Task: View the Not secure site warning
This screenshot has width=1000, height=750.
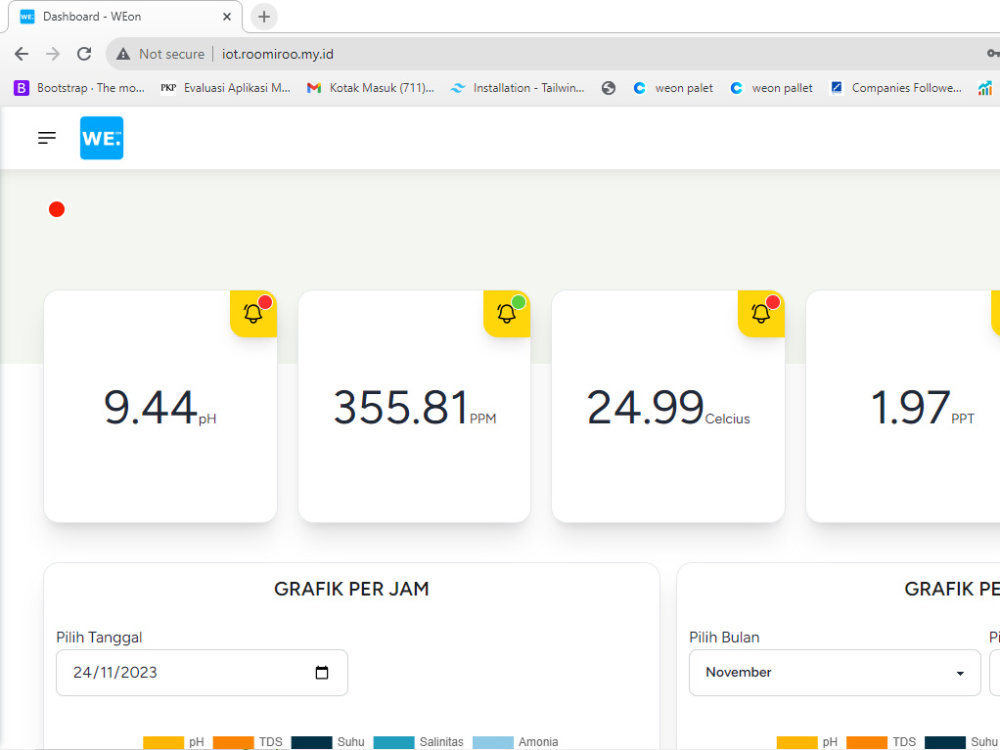Action: (160, 54)
